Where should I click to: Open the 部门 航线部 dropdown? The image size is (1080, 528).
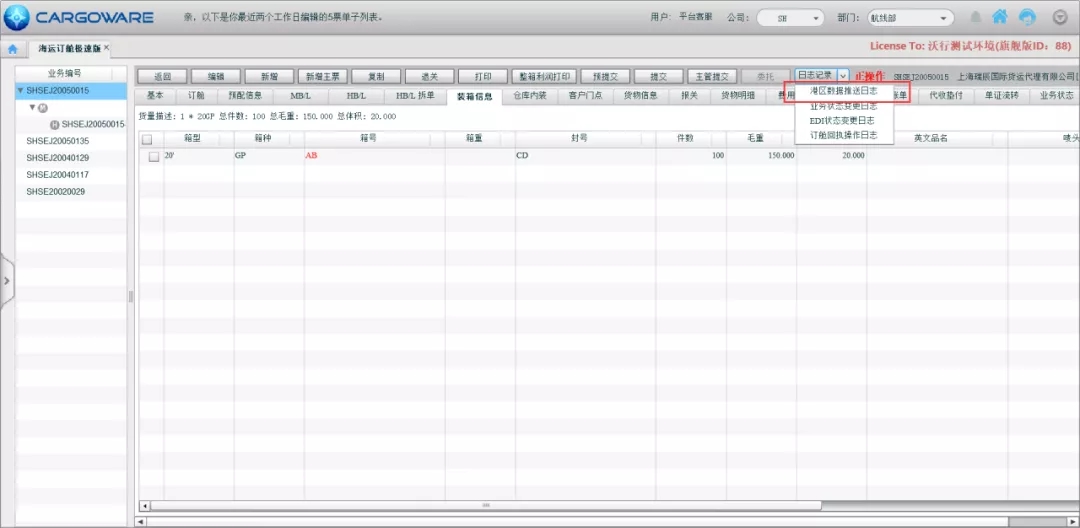910,18
